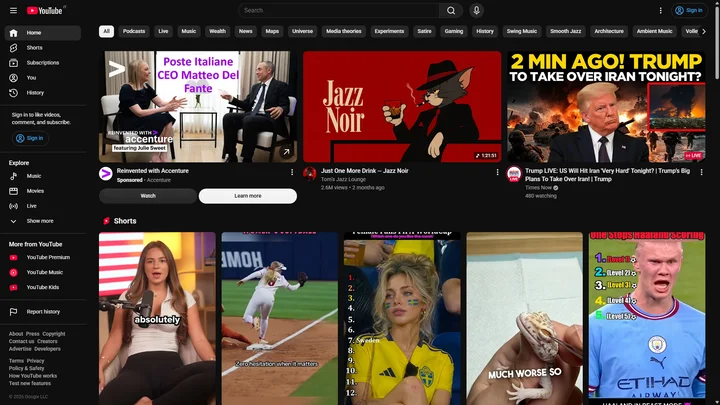Start voice search with microphone icon
The image size is (720, 405).
[x=476, y=10]
